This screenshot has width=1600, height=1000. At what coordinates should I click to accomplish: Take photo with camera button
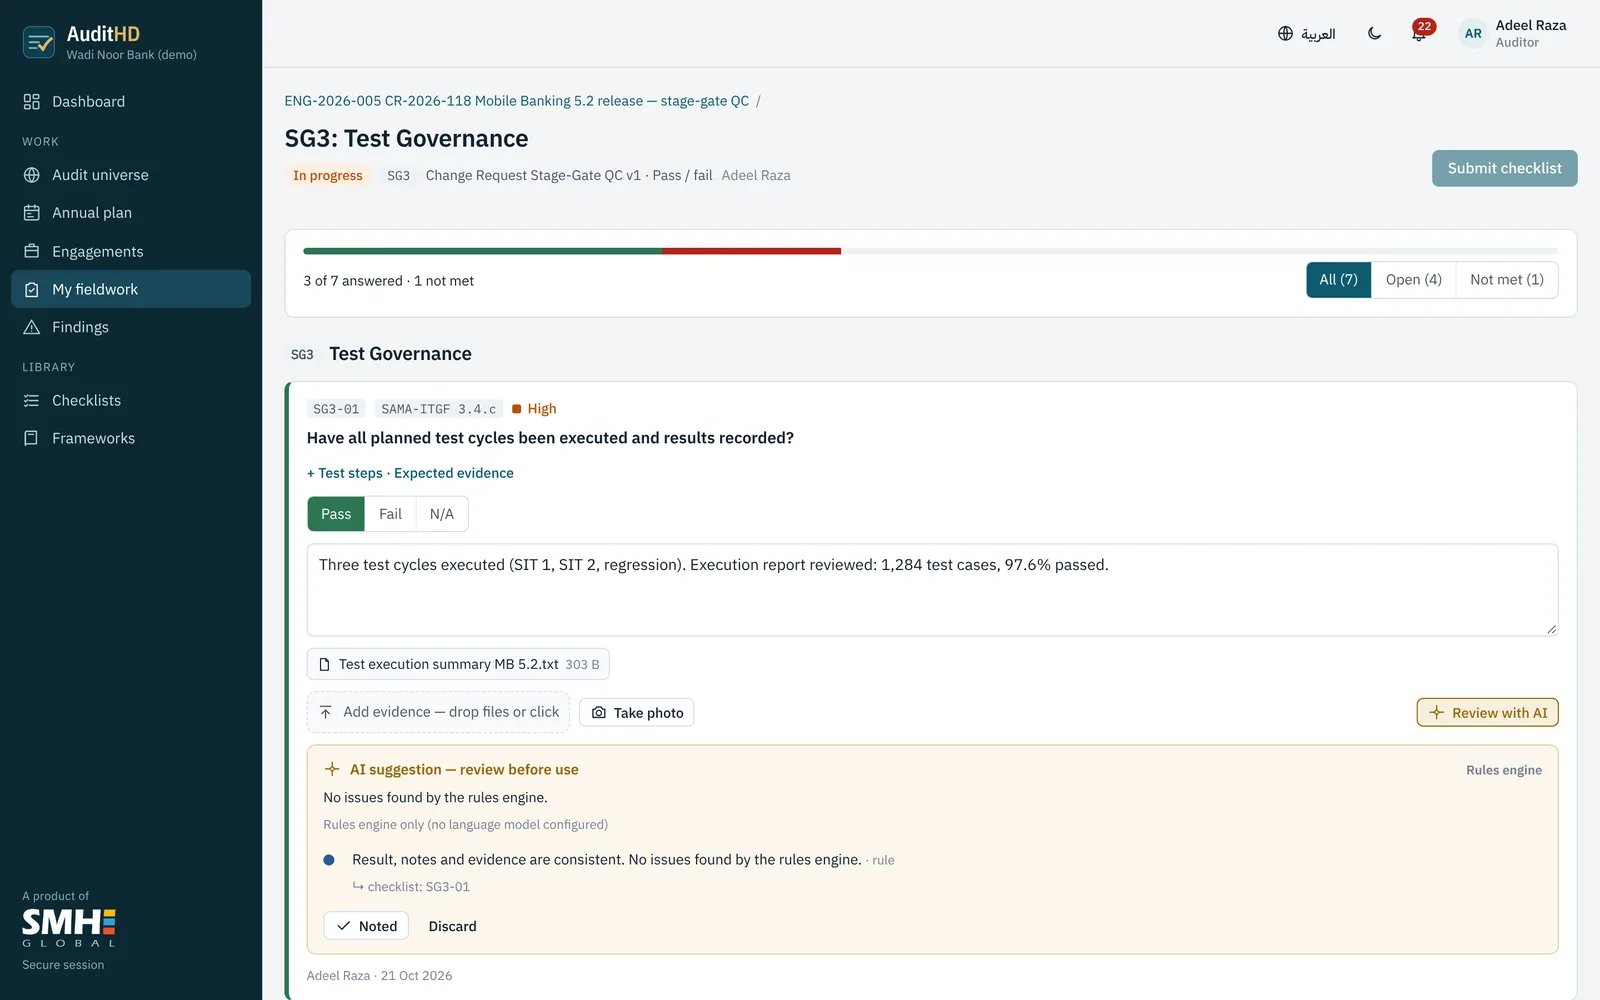[637, 713]
